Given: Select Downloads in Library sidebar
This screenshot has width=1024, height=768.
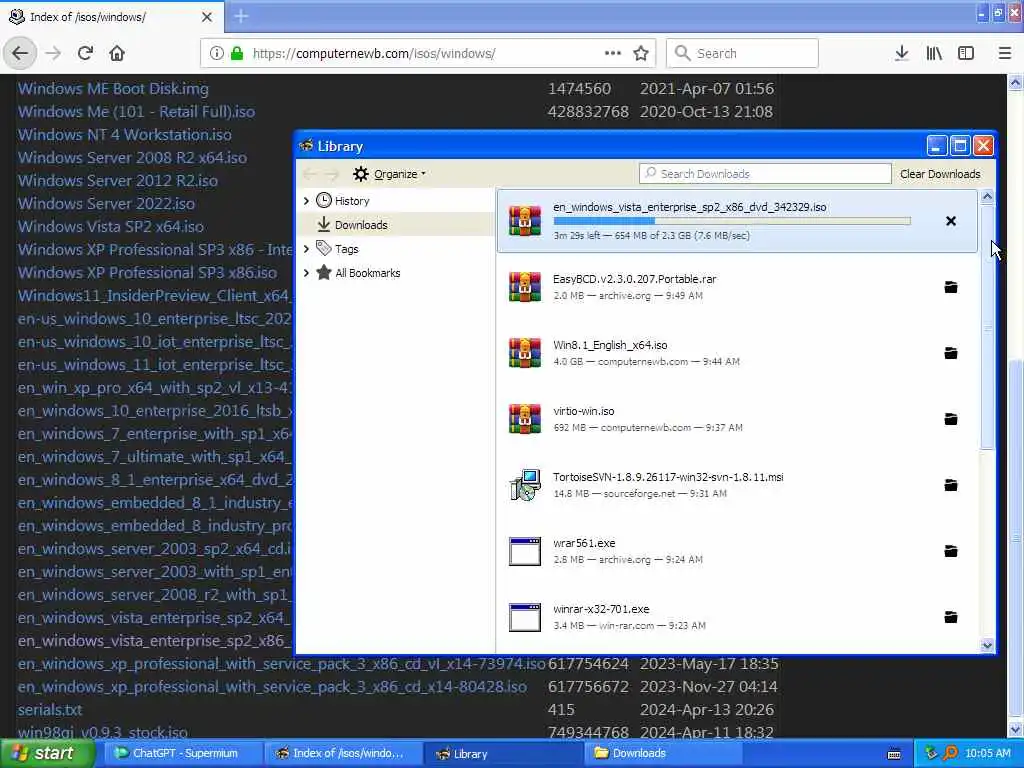Looking at the screenshot, I should click(360, 225).
